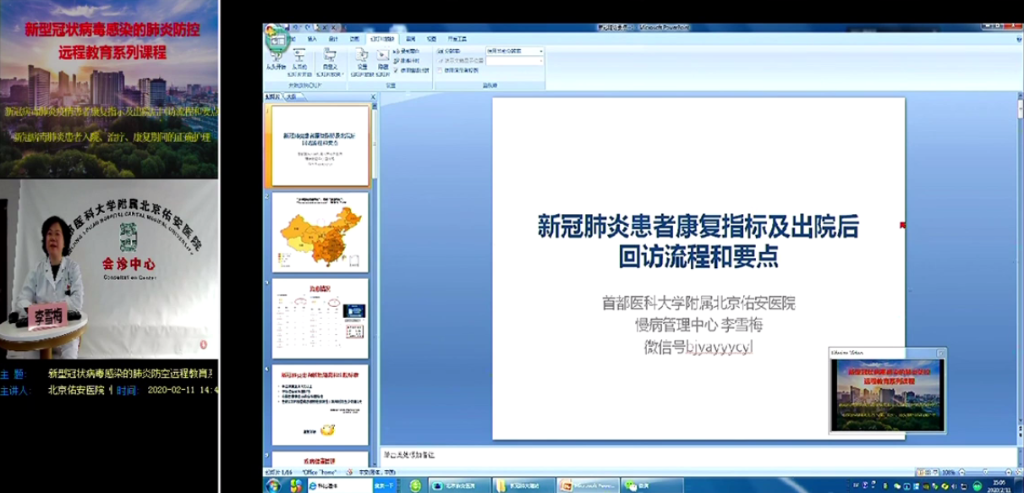This screenshot has height=493, width=1024.
Task: Close the small video preview window
Action: tap(940, 353)
